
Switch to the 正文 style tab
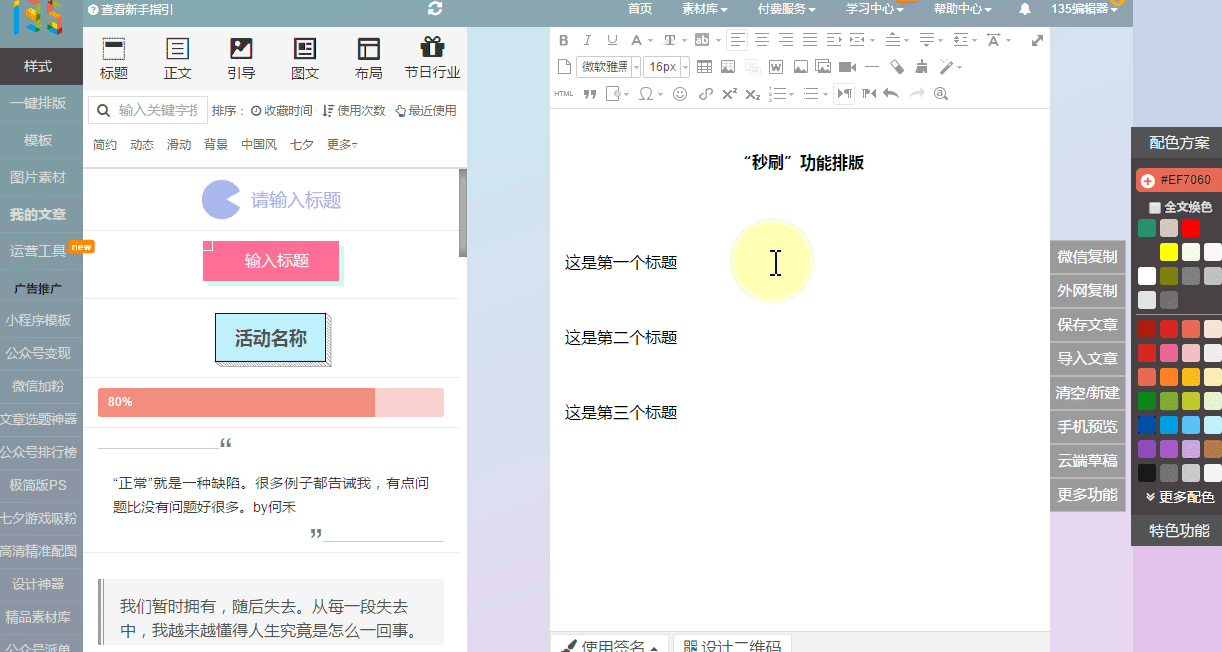[177, 59]
